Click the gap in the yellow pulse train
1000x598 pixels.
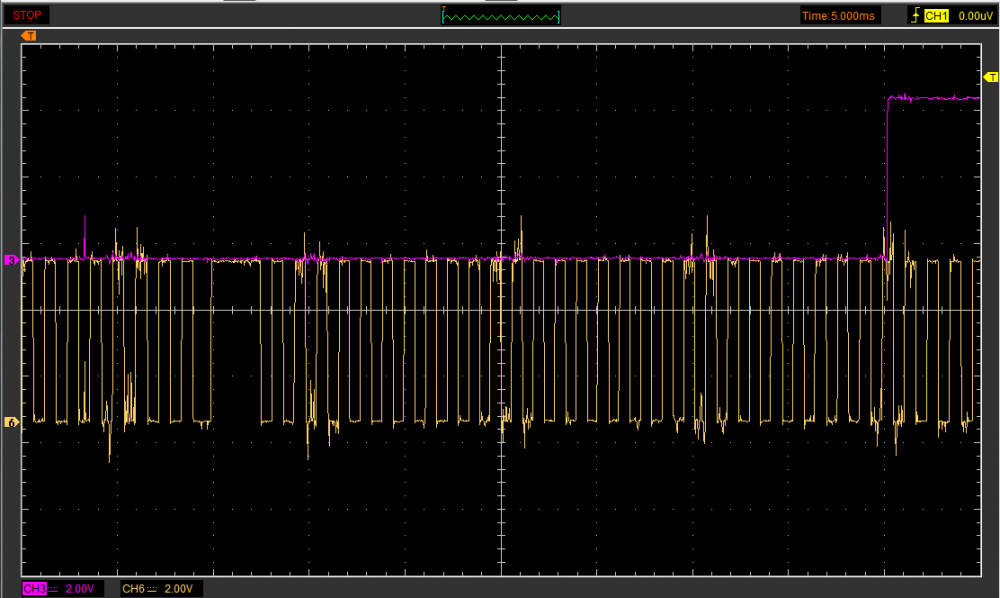point(235,340)
